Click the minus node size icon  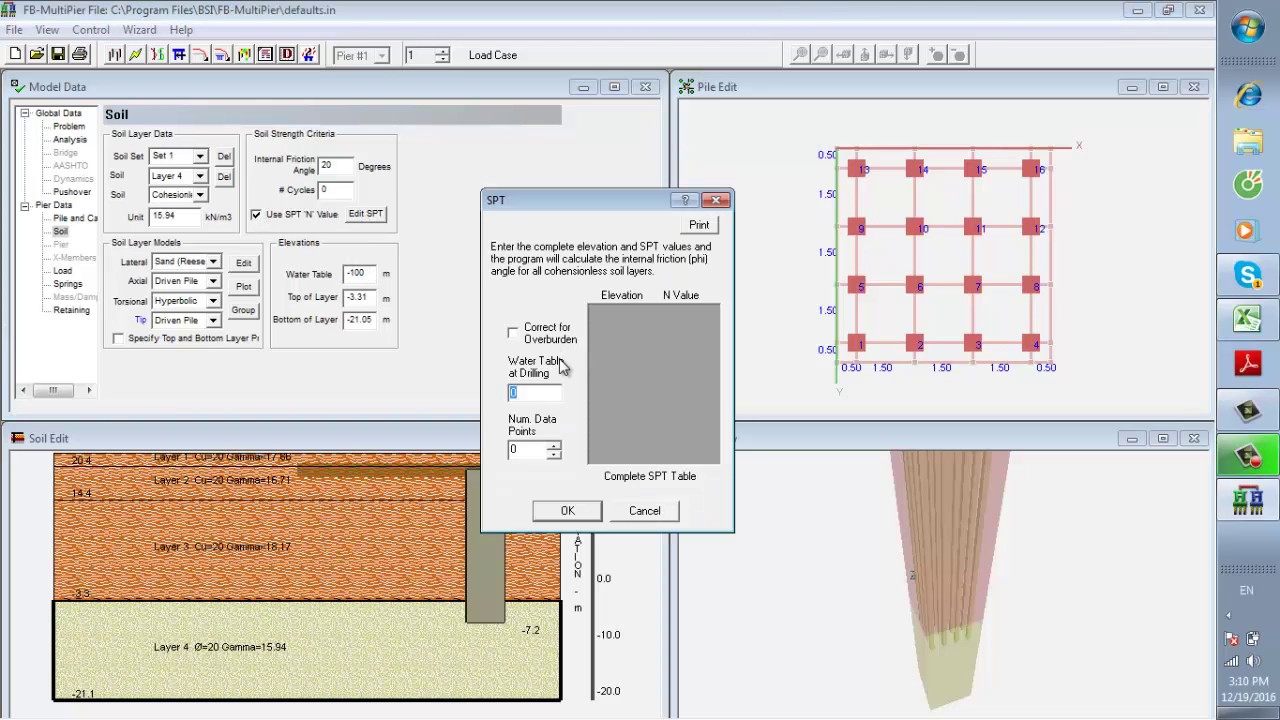coord(958,55)
